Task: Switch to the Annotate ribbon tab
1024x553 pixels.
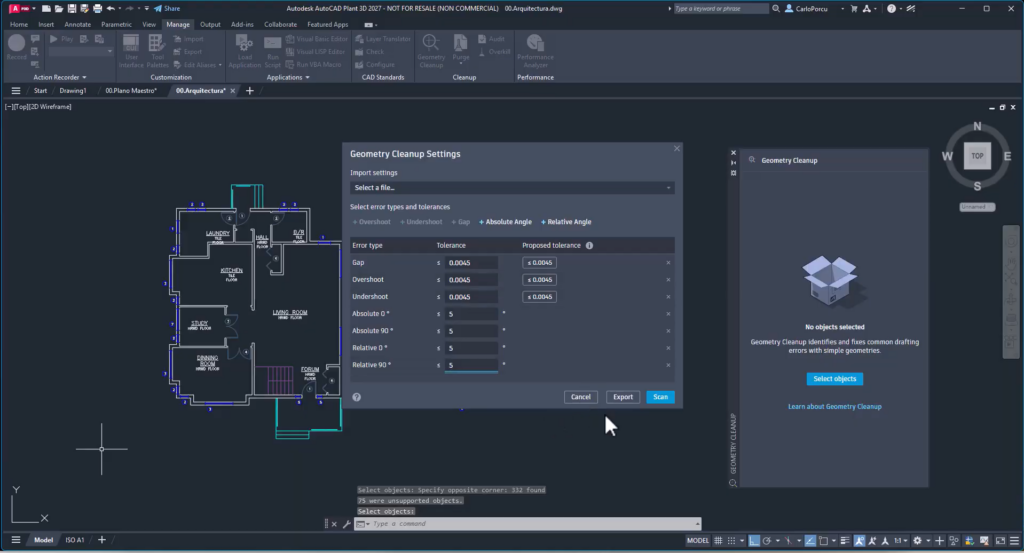Action: [x=78, y=25]
